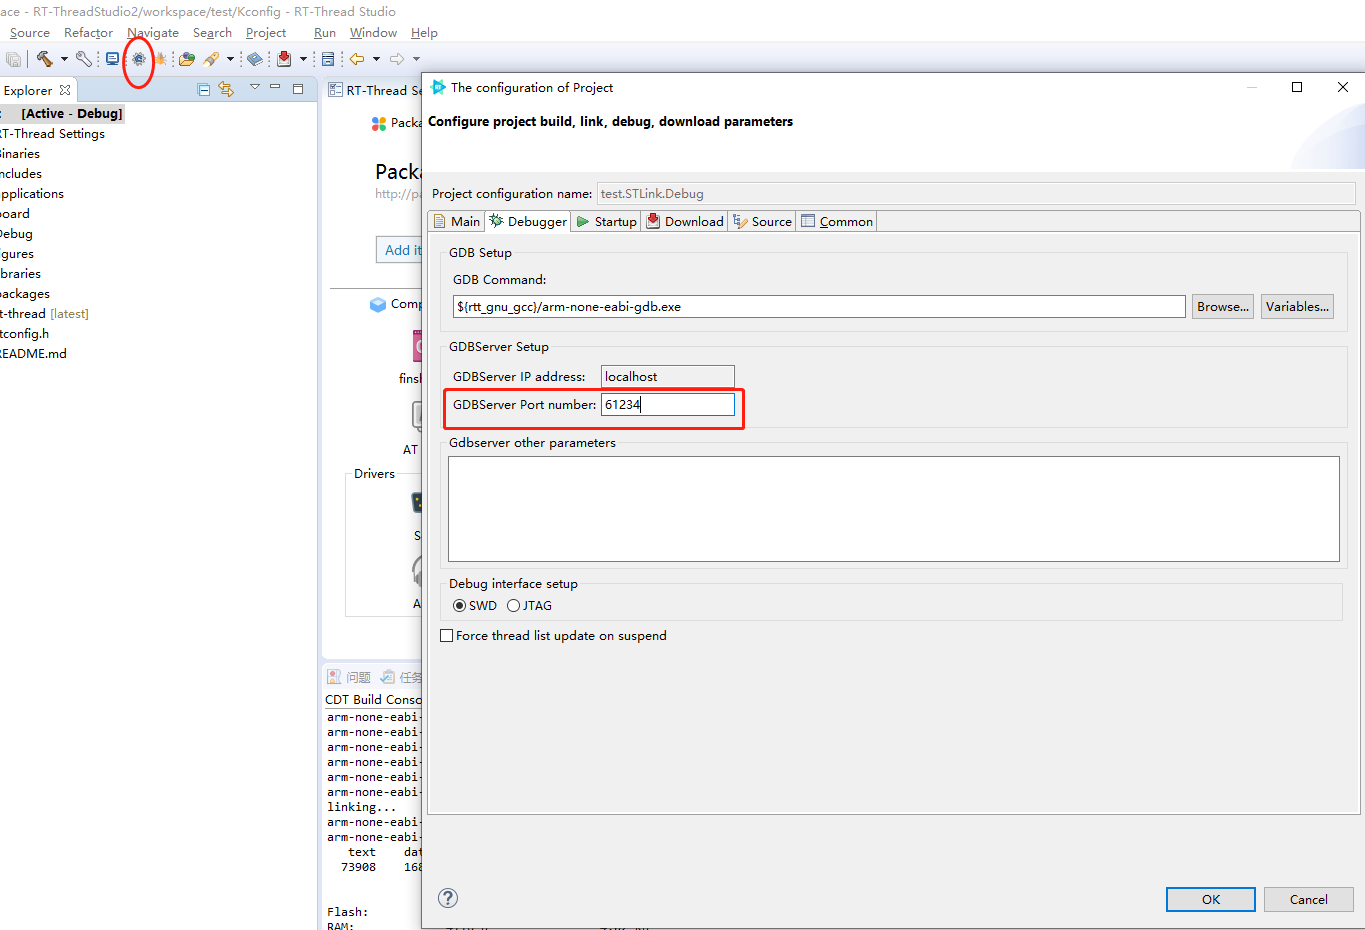Select the SWD radio button
The width and height of the screenshot is (1365, 930).
(x=459, y=605)
